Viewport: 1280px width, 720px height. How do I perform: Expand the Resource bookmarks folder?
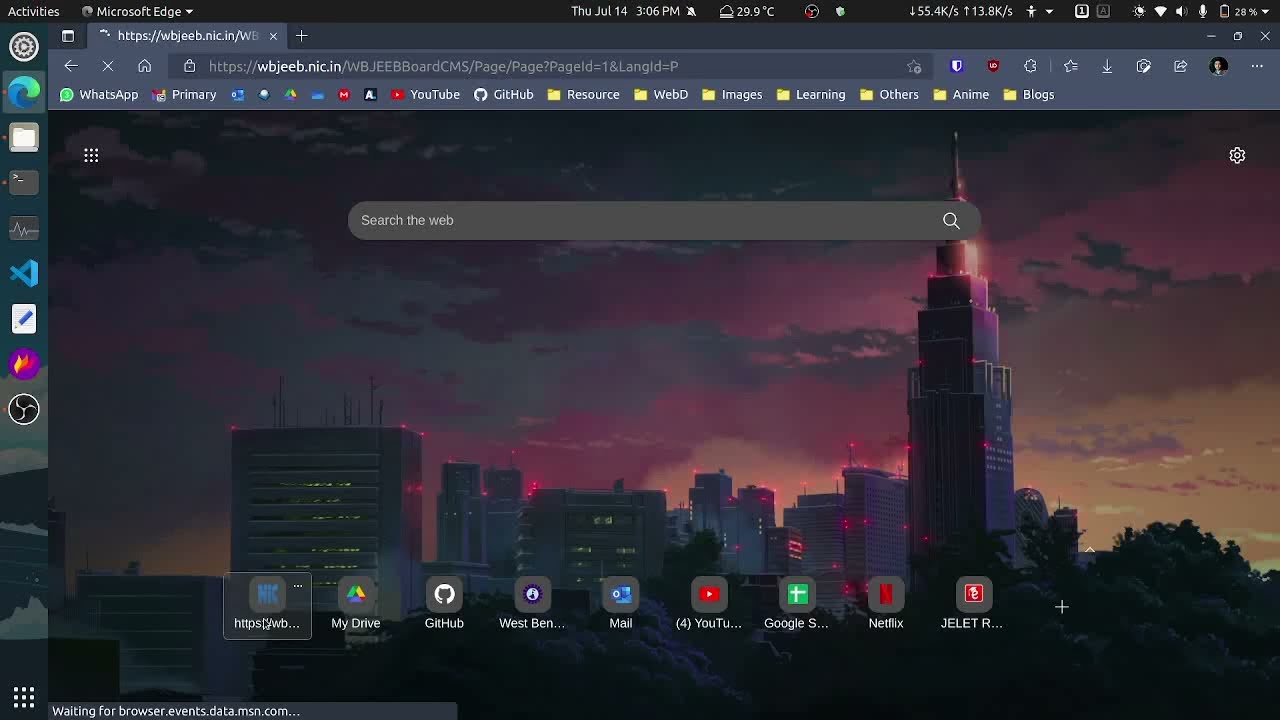click(583, 95)
